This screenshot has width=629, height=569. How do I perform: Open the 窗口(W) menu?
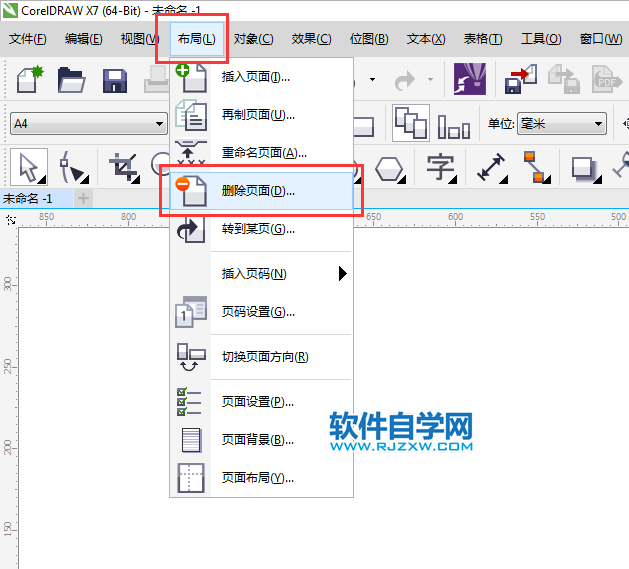(x=601, y=39)
